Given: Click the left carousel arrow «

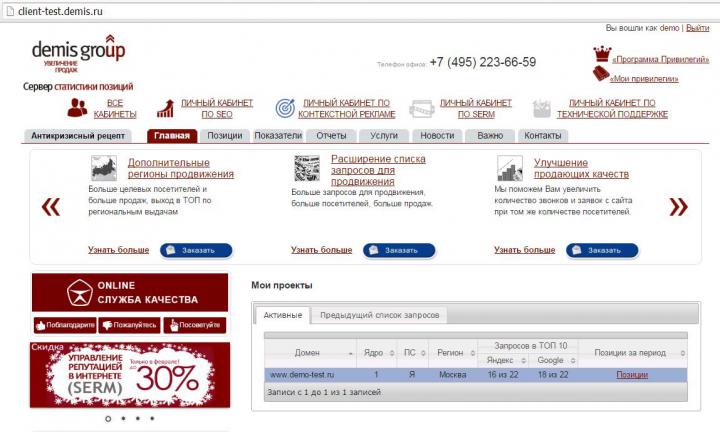Looking at the screenshot, I should pos(51,207).
